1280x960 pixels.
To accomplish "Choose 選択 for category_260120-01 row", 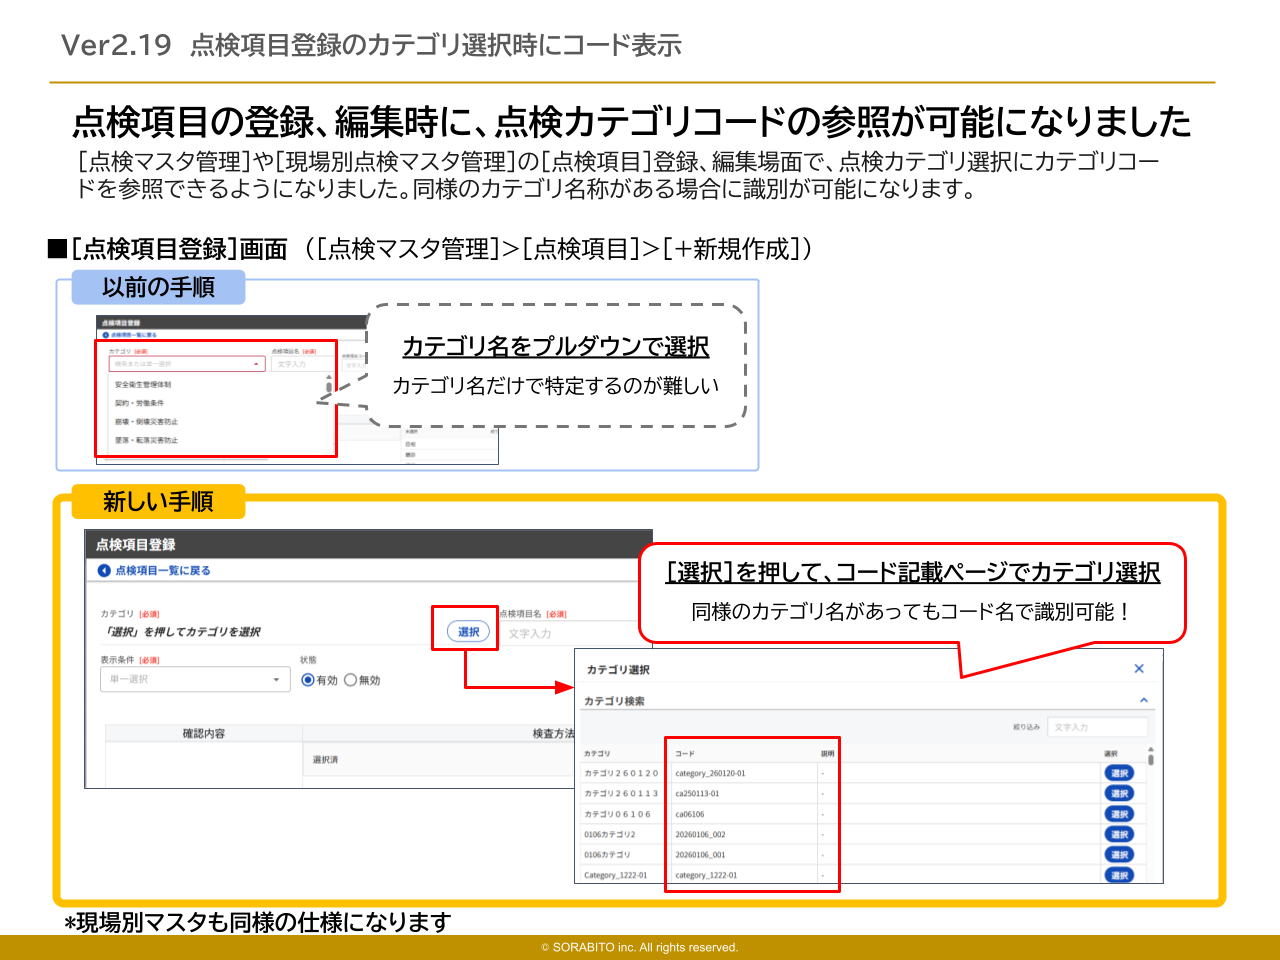I will (x=1119, y=773).
